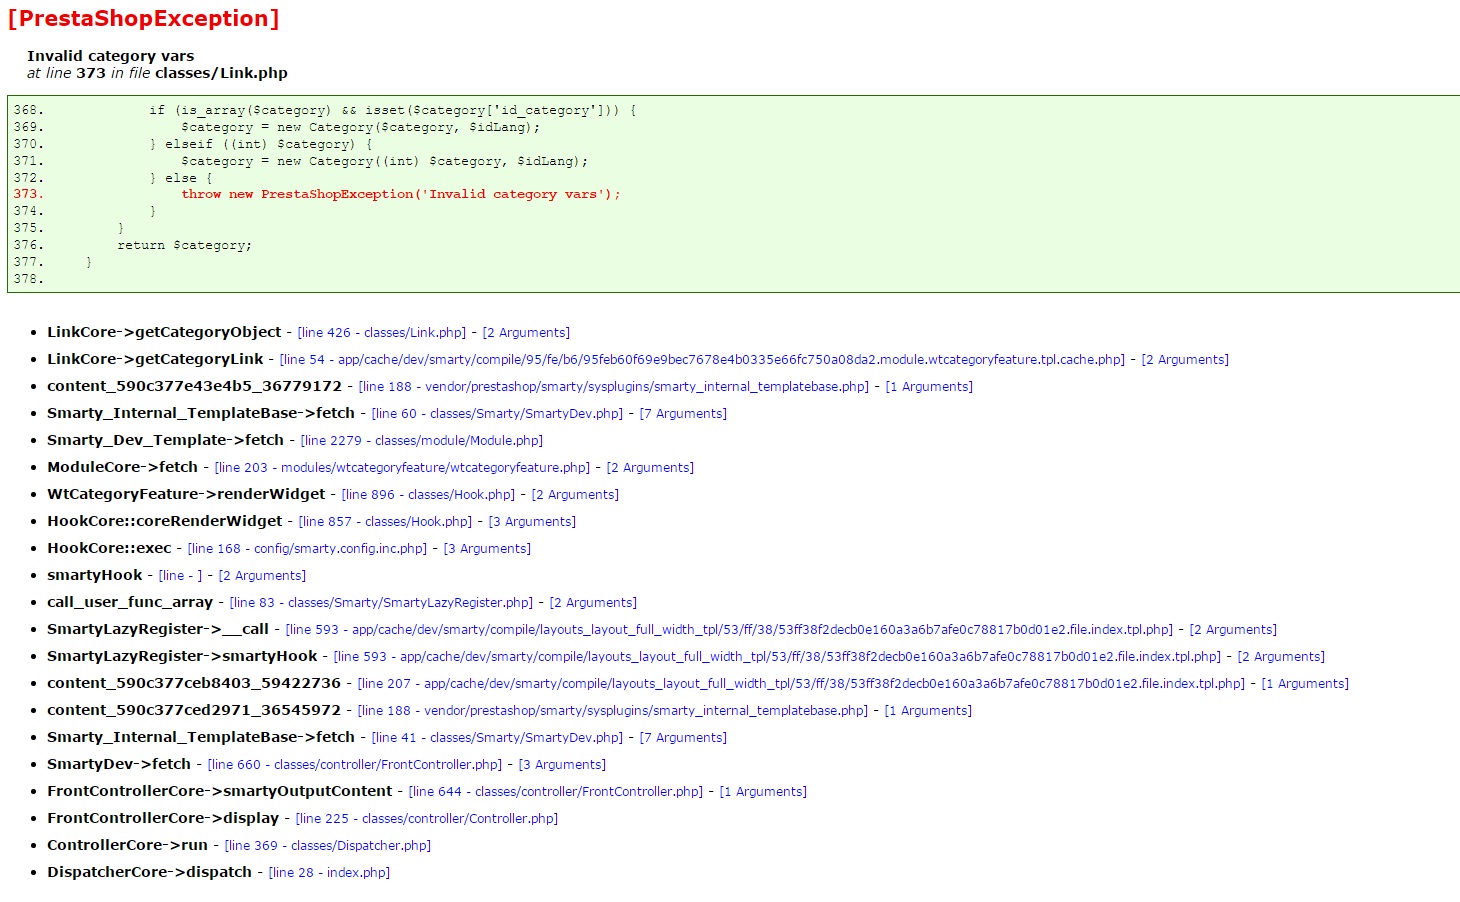This screenshot has height=902, width=1460.
Task: Show 1 Arguments for content_590c377ceb8403_59422736
Action: [1305, 684]
